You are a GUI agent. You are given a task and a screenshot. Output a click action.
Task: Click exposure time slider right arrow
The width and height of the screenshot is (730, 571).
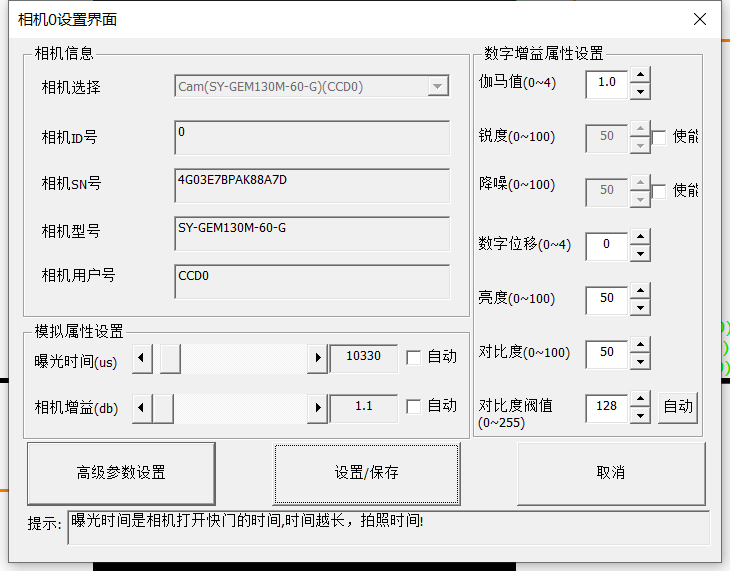(318, 357)
